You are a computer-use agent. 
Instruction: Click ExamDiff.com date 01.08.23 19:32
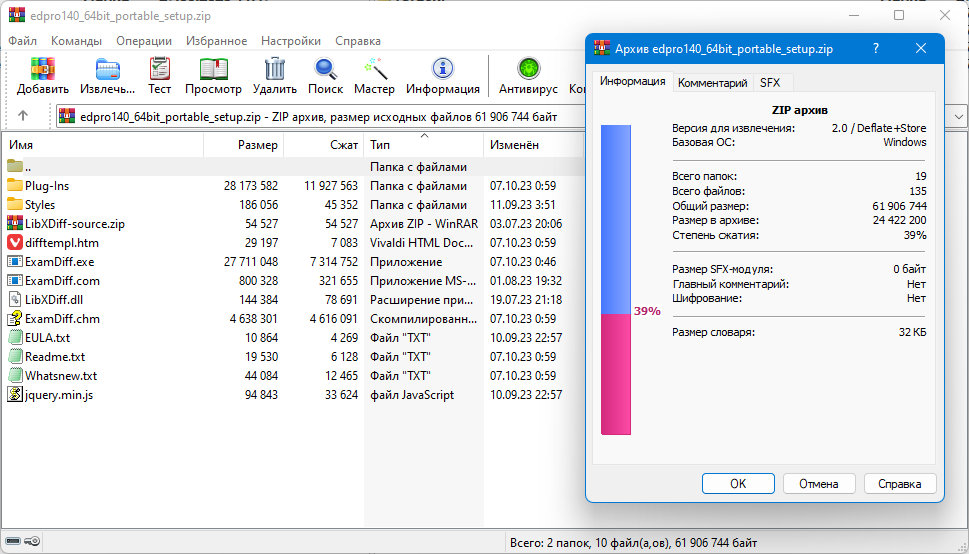[x=526, y=281]
